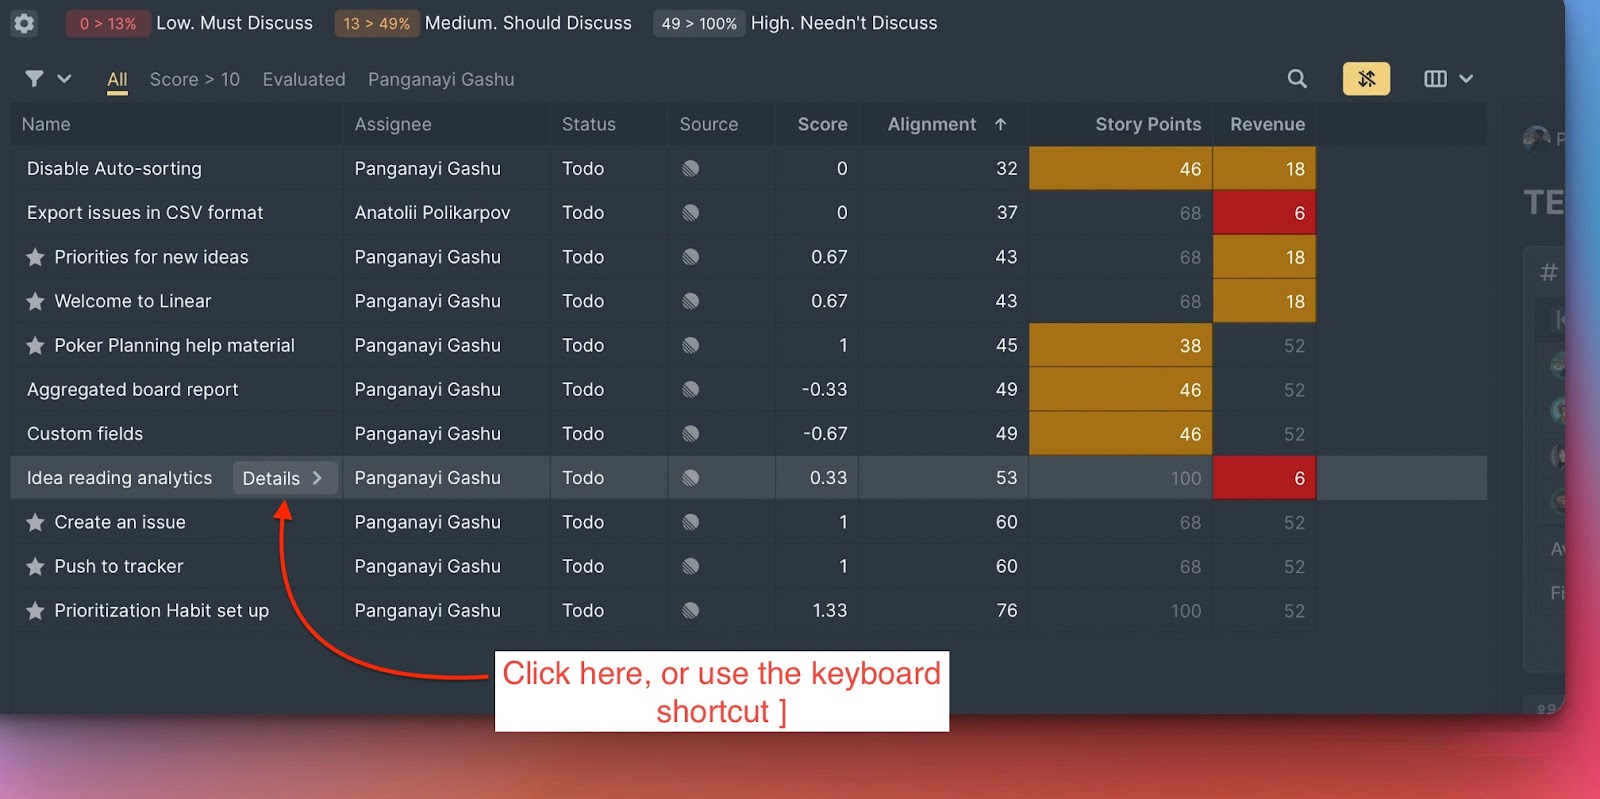Click the columns layout icon
The height and width of the screenshot is (799, 1600).
1435,79
